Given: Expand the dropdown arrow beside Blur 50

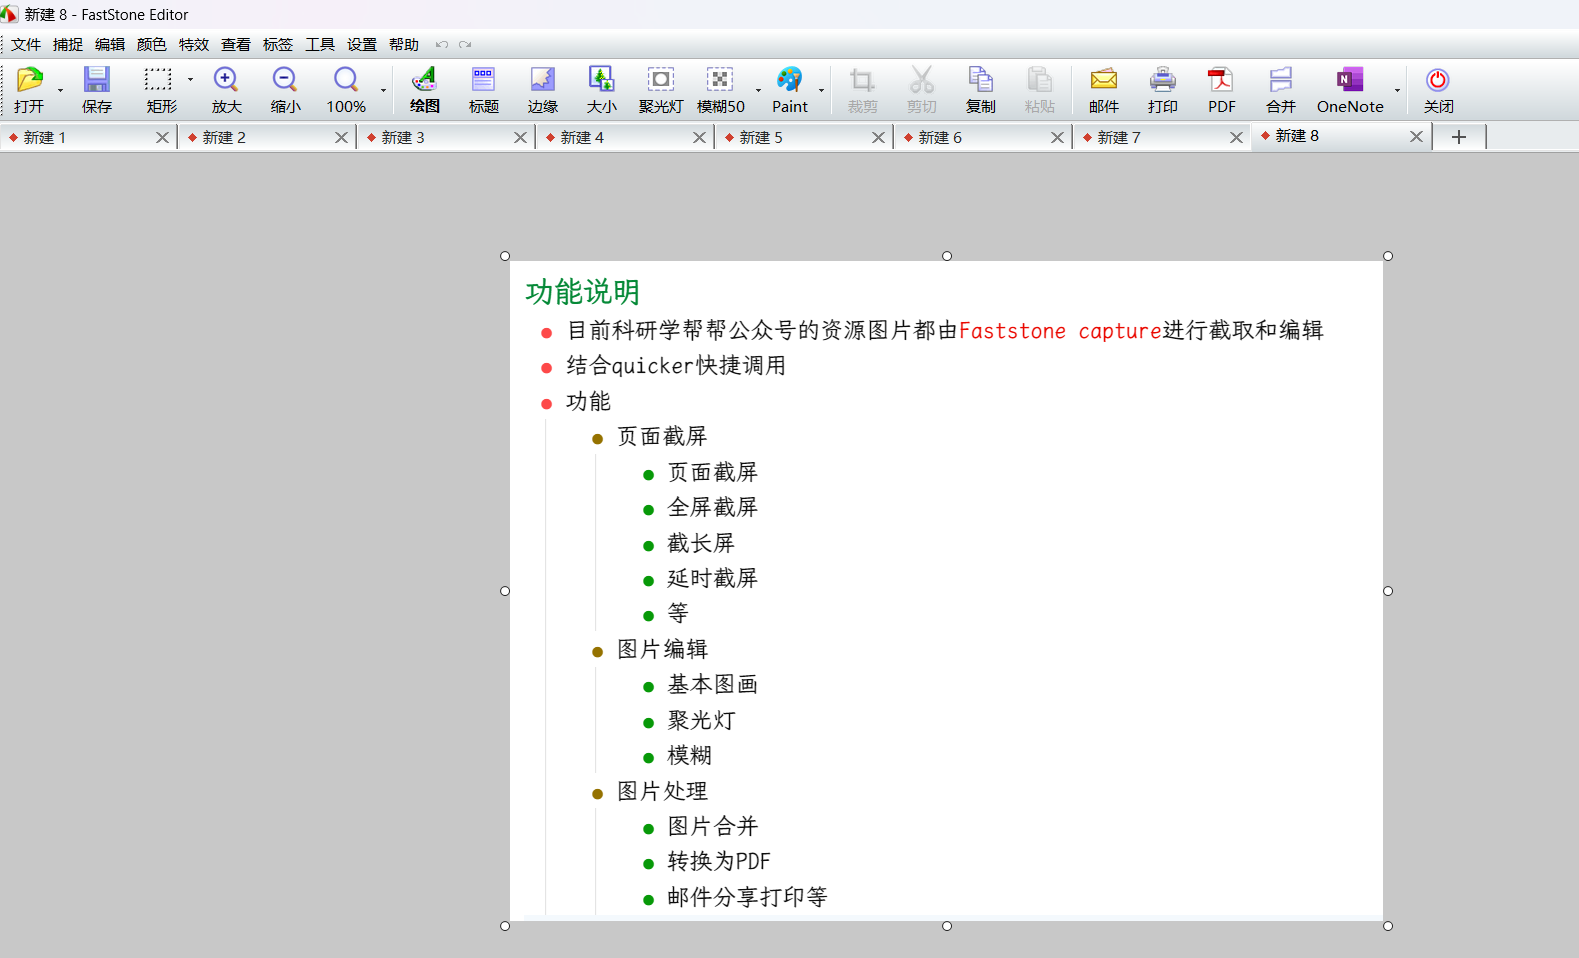Looking at the screenshot, I should (x=758, y=91).
